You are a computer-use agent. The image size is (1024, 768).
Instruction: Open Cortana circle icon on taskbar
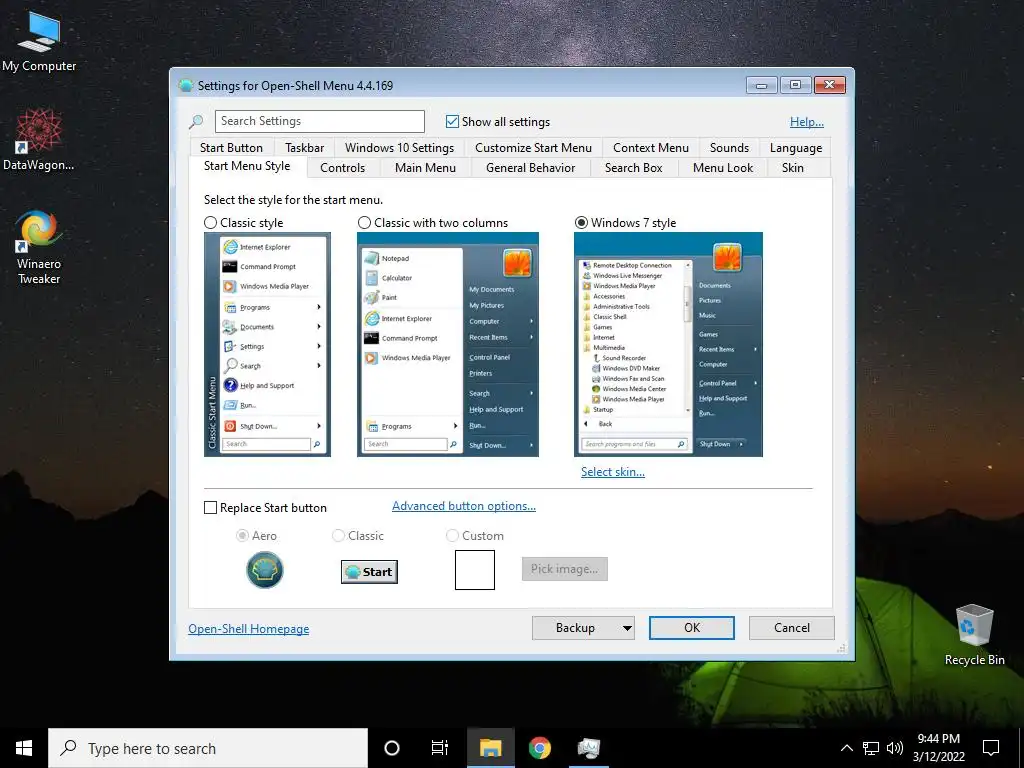(x=392, y=748)
